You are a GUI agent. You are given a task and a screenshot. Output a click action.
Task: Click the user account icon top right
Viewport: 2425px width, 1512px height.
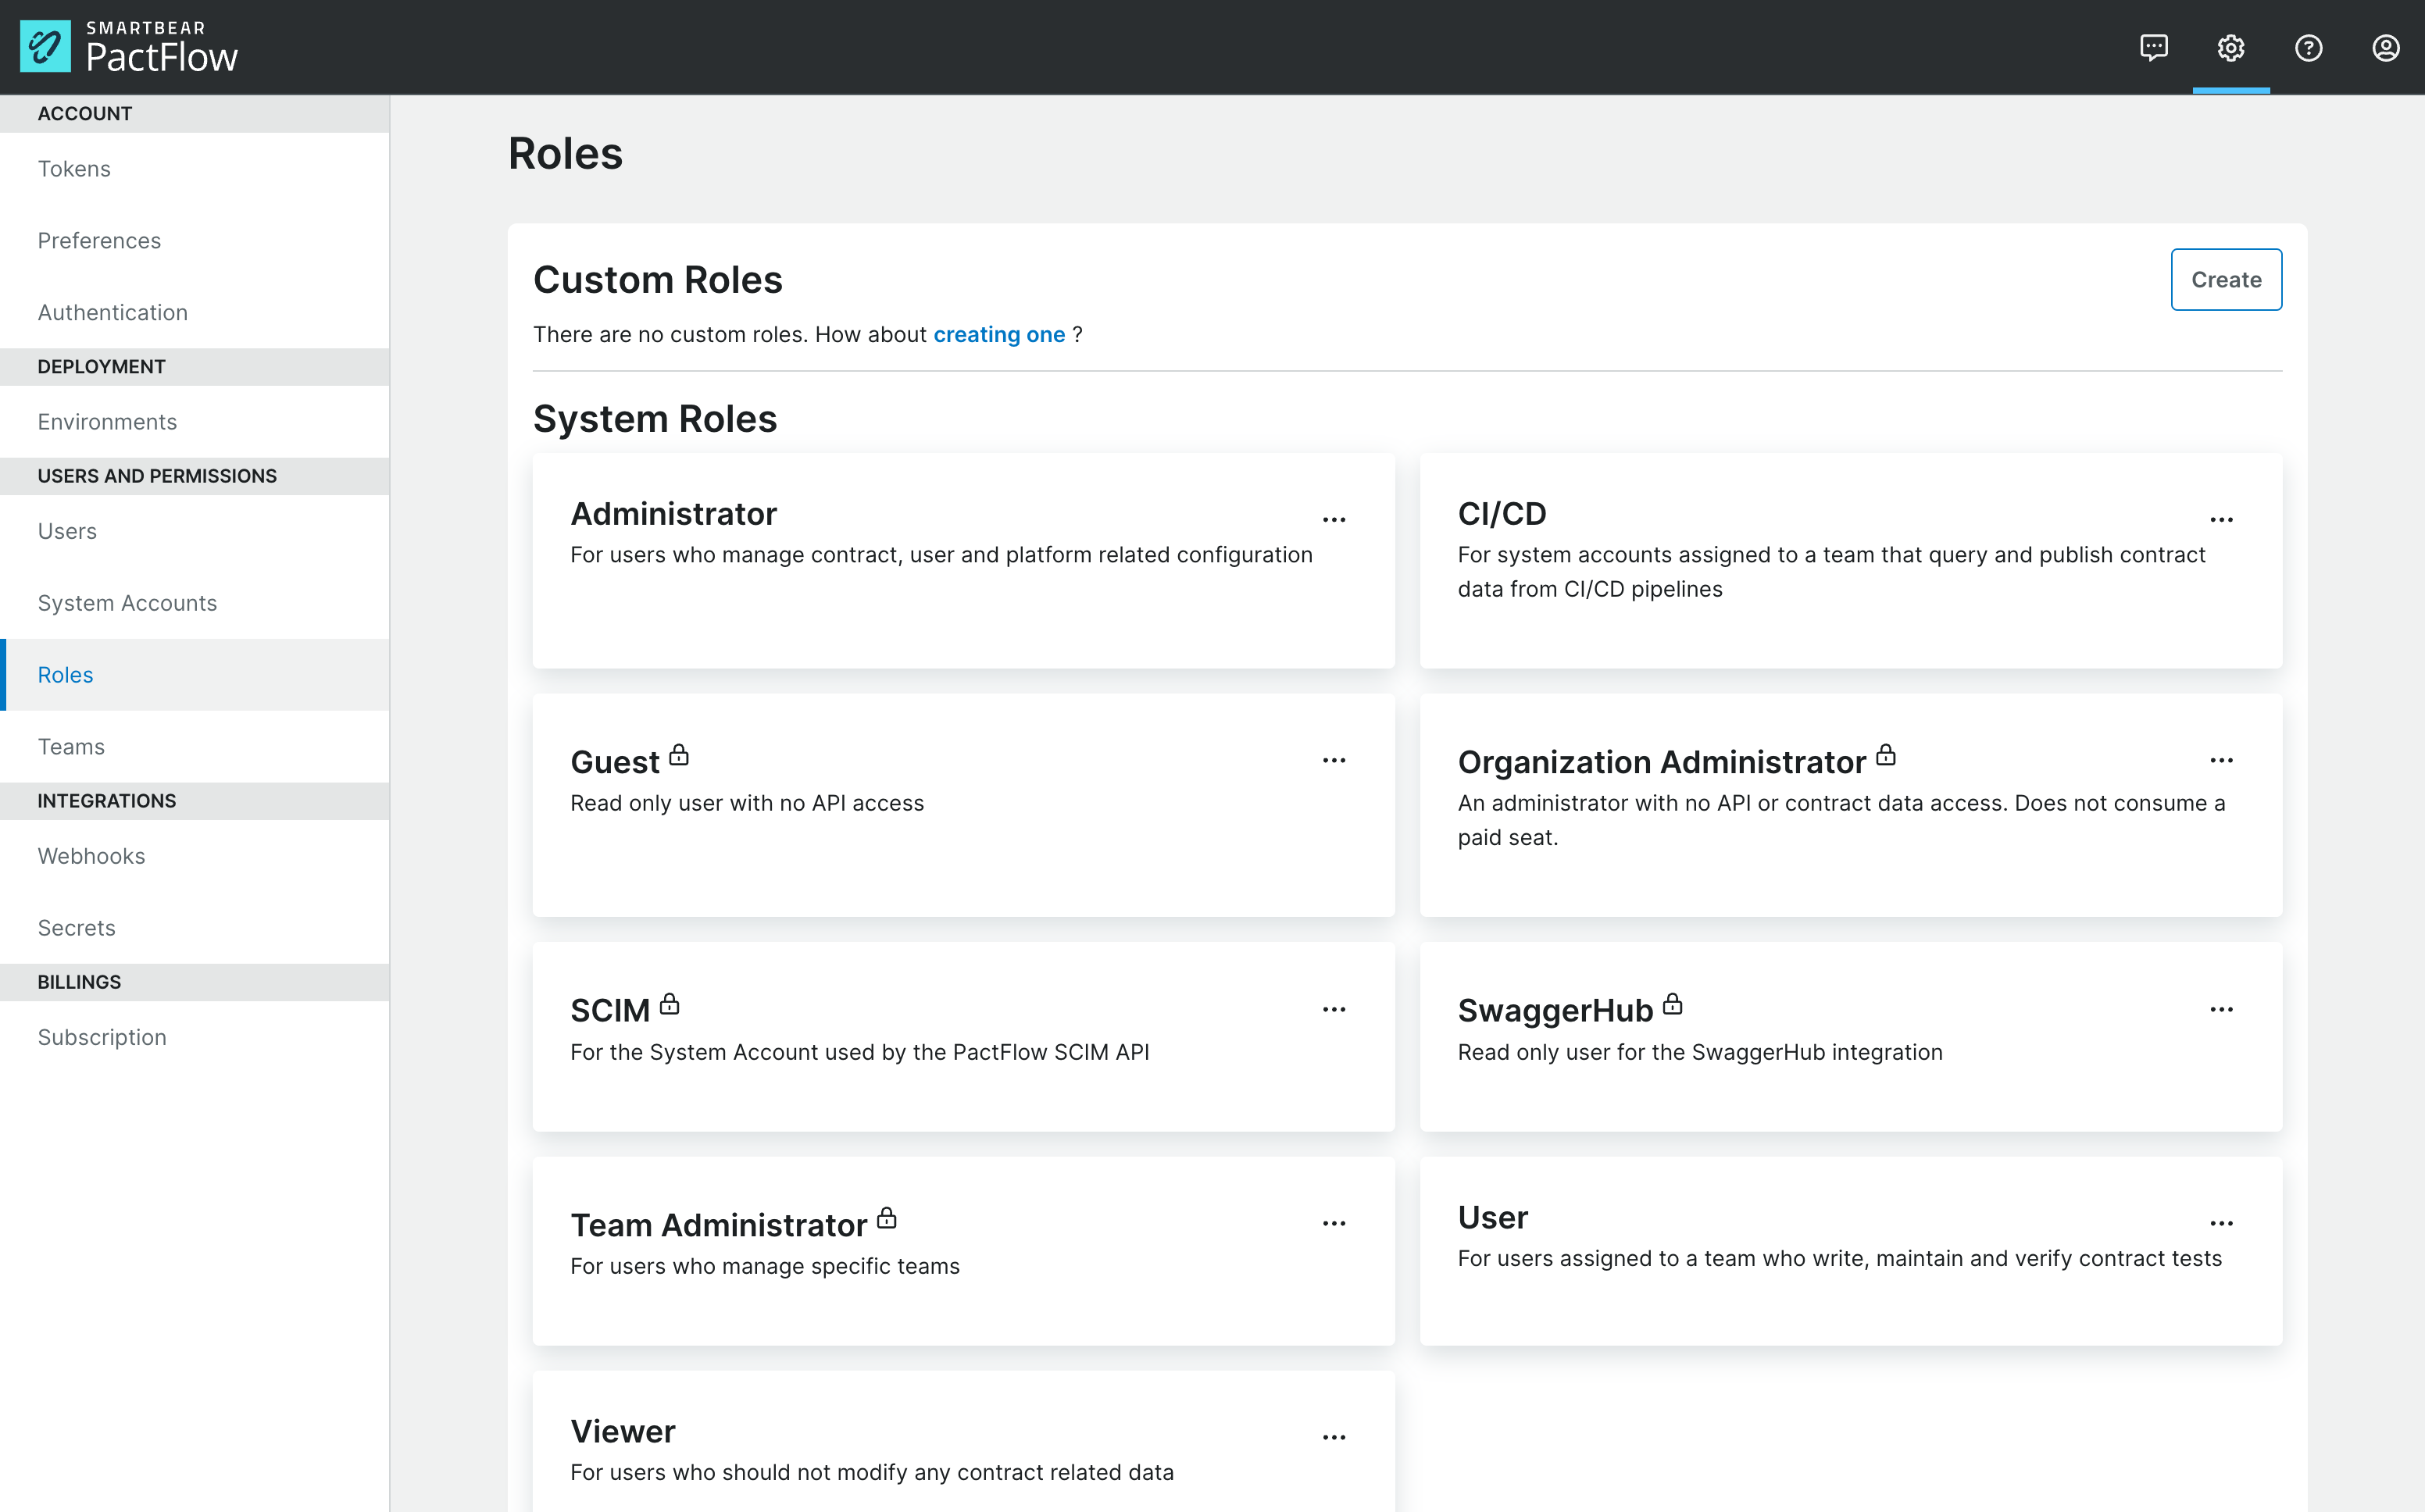(2387, 47)
